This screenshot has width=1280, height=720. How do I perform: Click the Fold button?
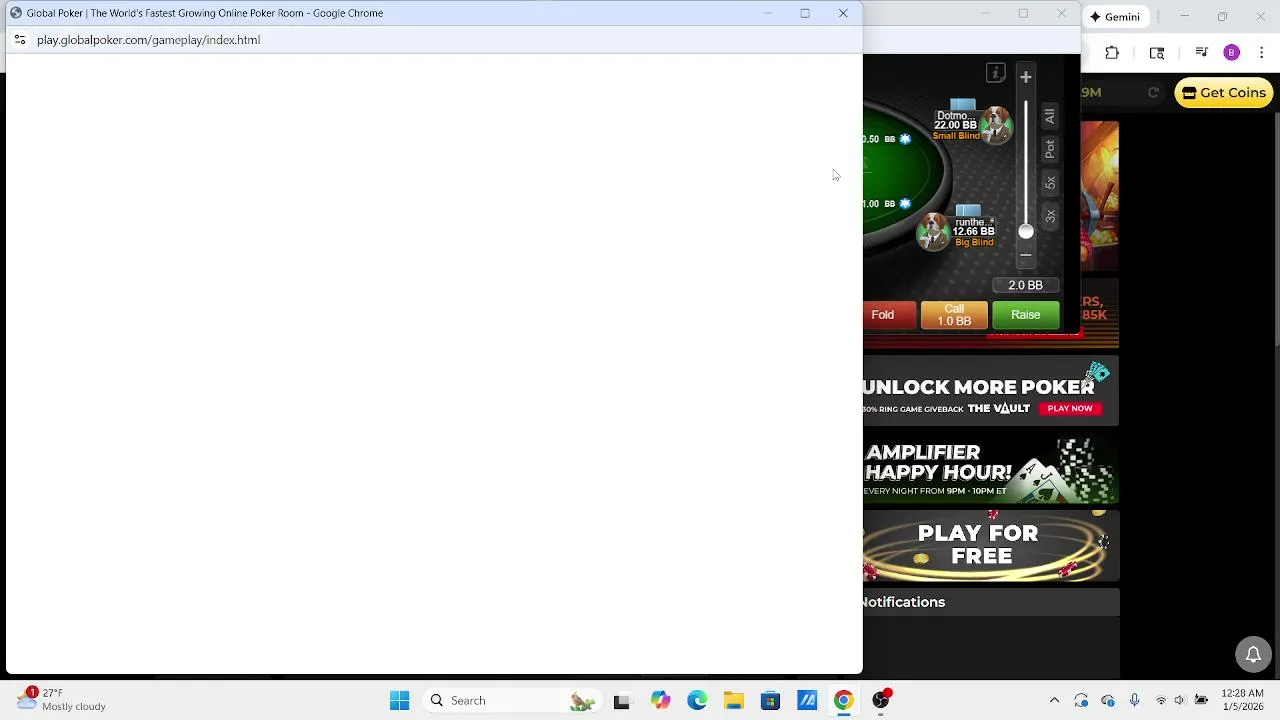pos(887,315)
